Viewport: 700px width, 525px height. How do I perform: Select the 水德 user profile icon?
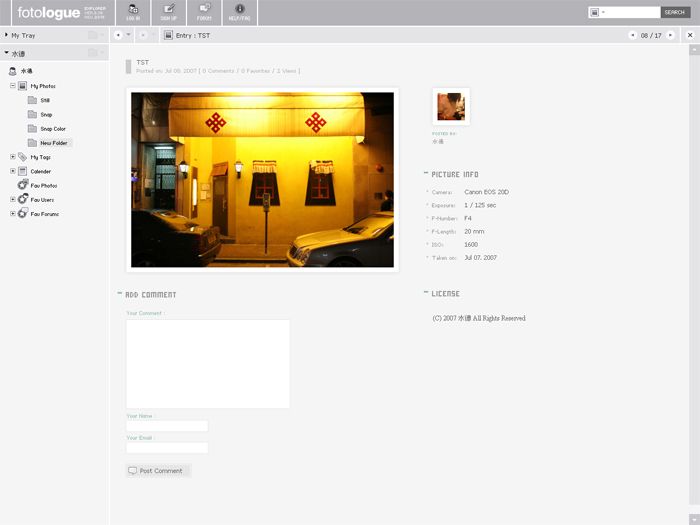tap(12, 71)
